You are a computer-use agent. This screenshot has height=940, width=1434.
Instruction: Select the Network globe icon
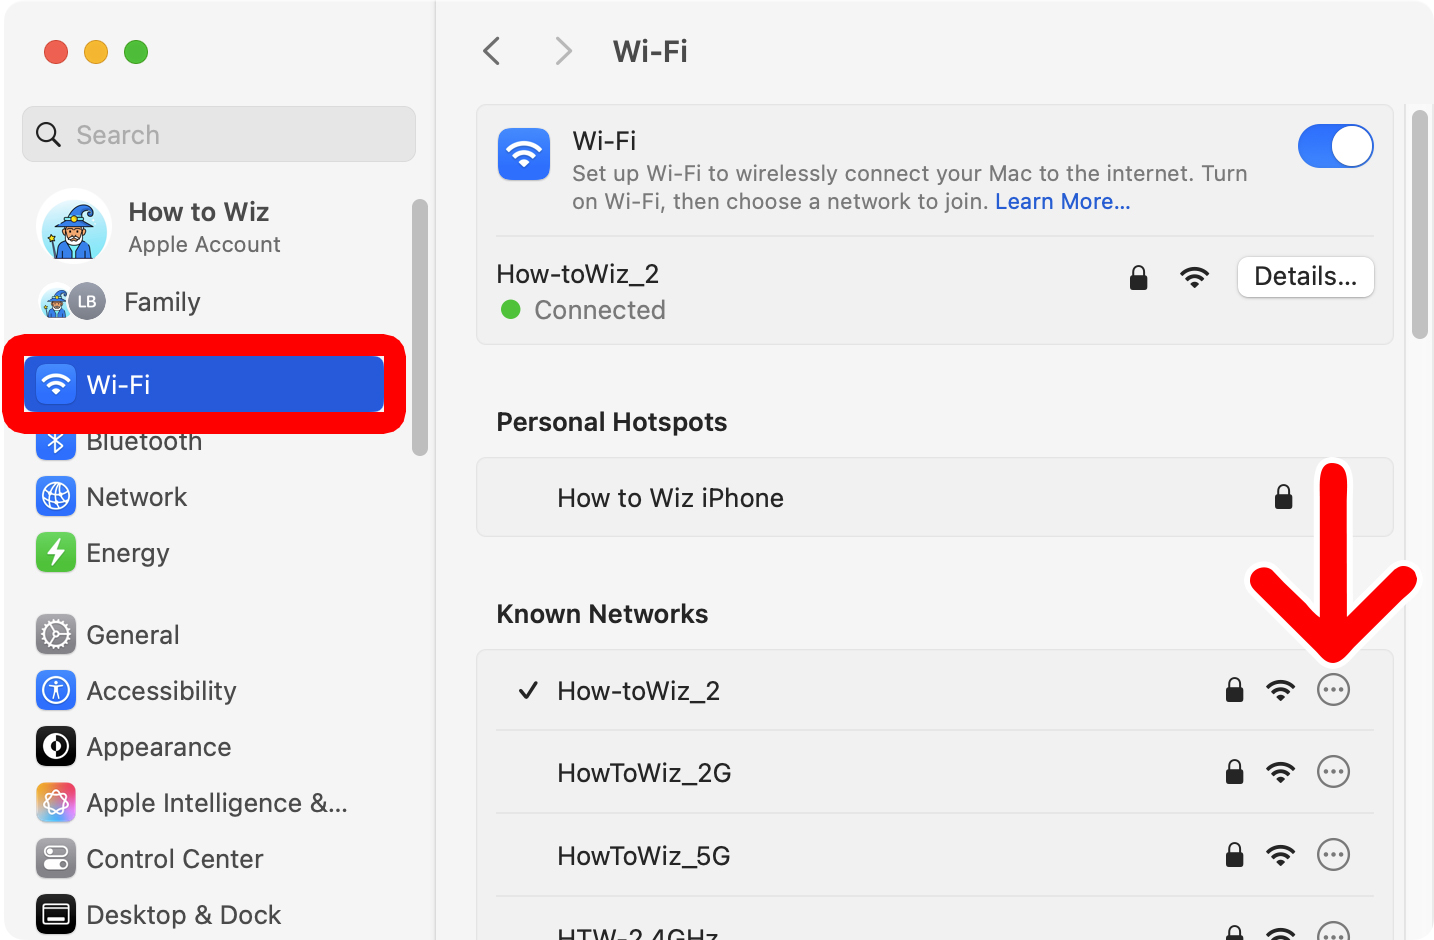coord(56,496)
